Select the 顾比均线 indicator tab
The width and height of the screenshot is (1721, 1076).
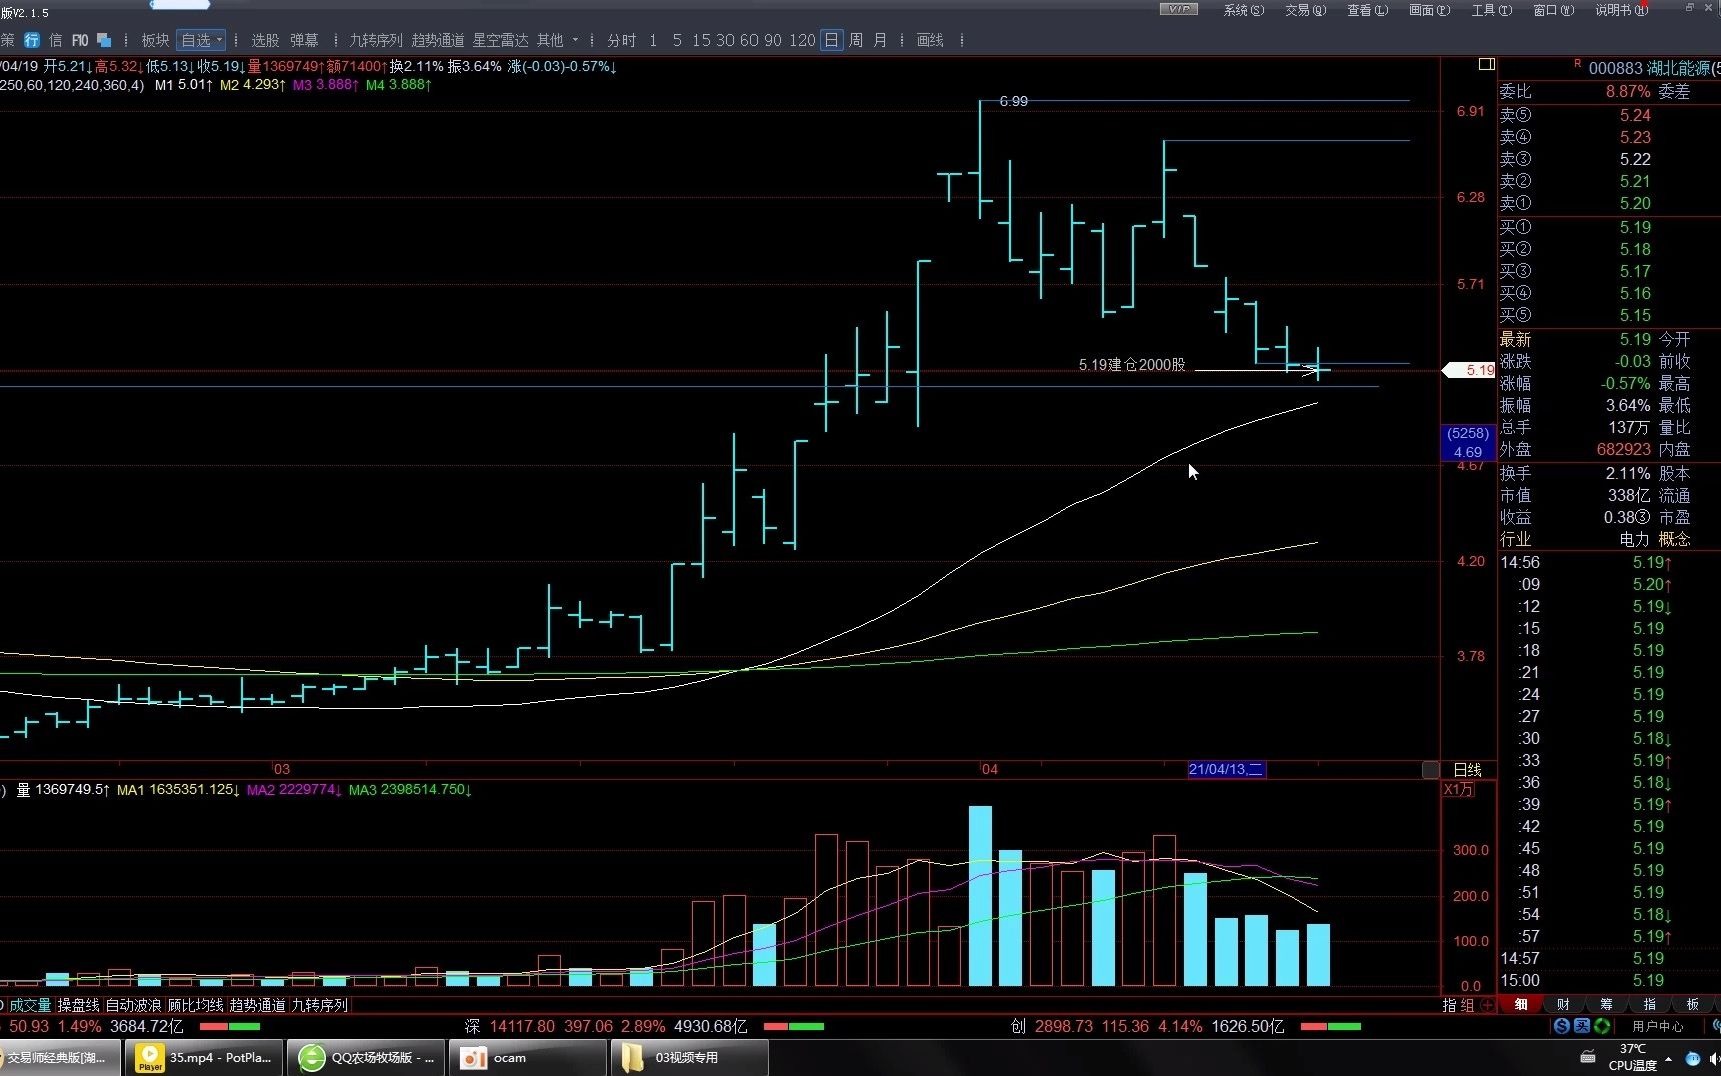click(195, 1005)
